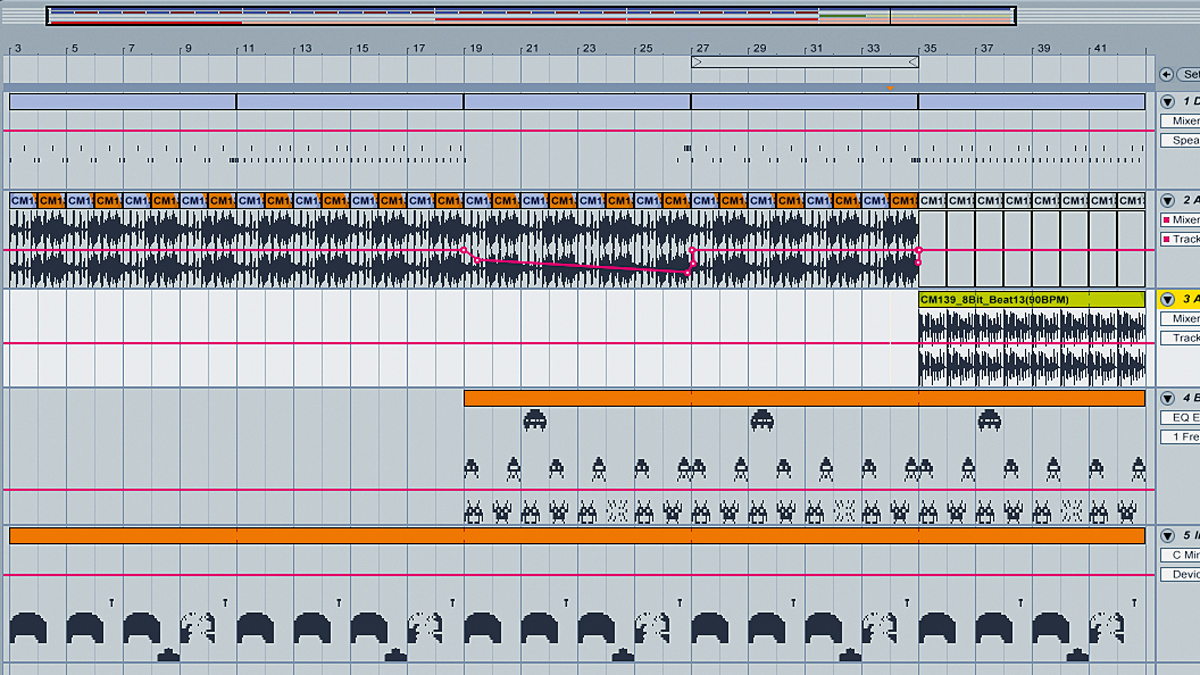Fold track 4 with its unfold triangle
Image resolution: width=1200 pixels, height=675 pixels.
point(1167,398)
